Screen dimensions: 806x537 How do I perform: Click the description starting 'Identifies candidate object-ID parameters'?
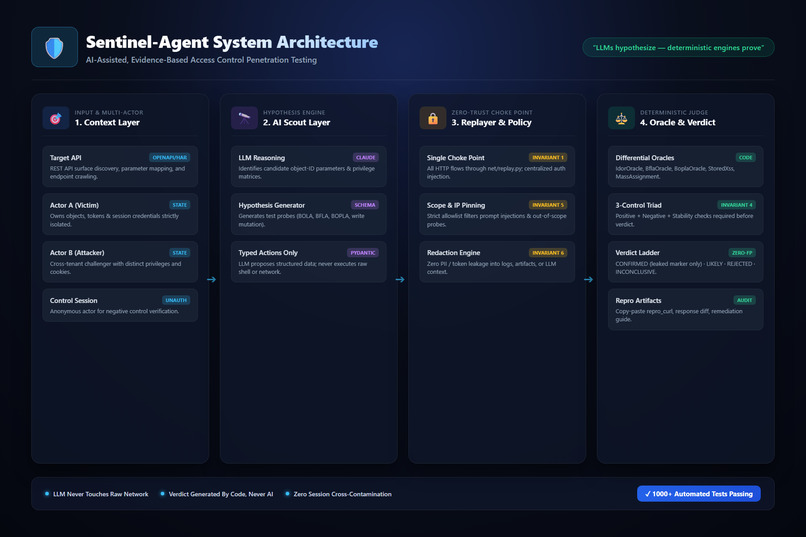(x=306, y=173)
